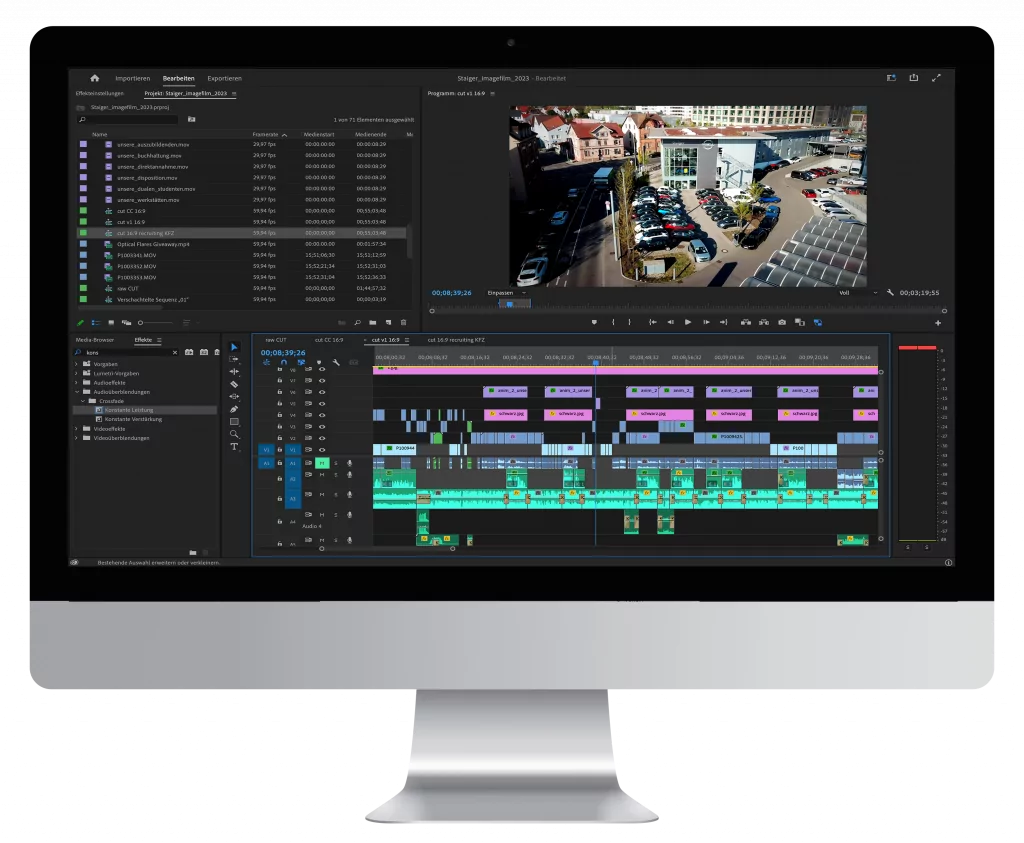Viewport: 1024px width, 843px height.
Task: Create a new bin in Project panel
Action: pos(372,323)
